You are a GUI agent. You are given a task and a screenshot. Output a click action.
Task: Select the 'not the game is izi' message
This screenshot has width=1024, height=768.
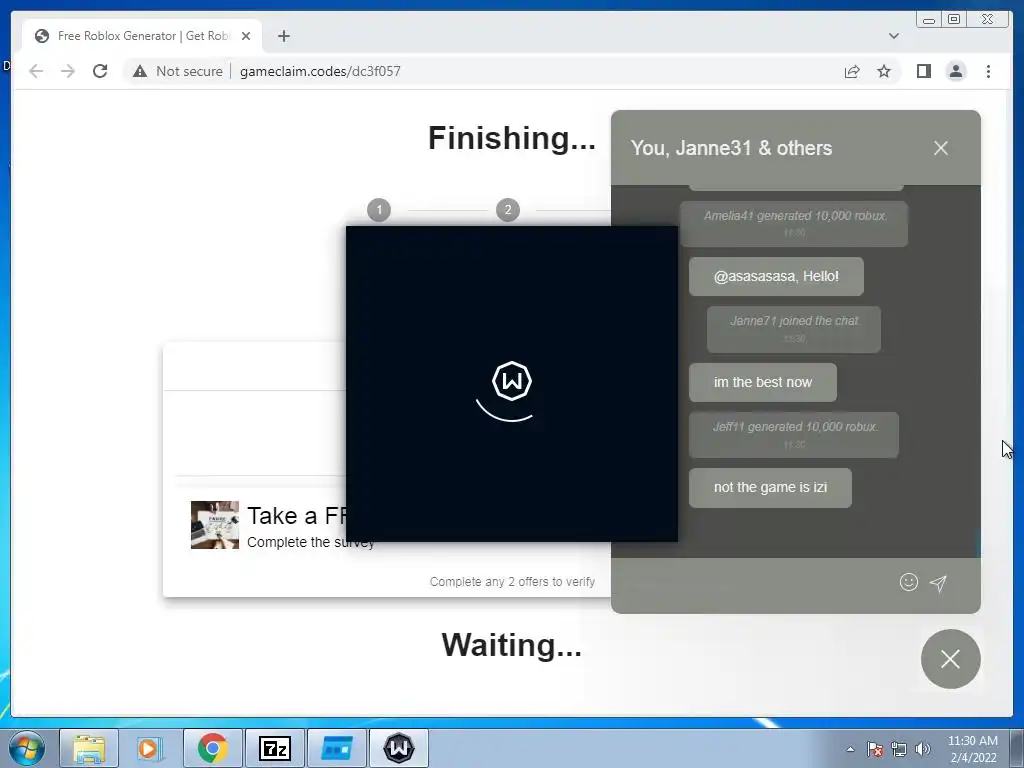click(x=770, y=487)
